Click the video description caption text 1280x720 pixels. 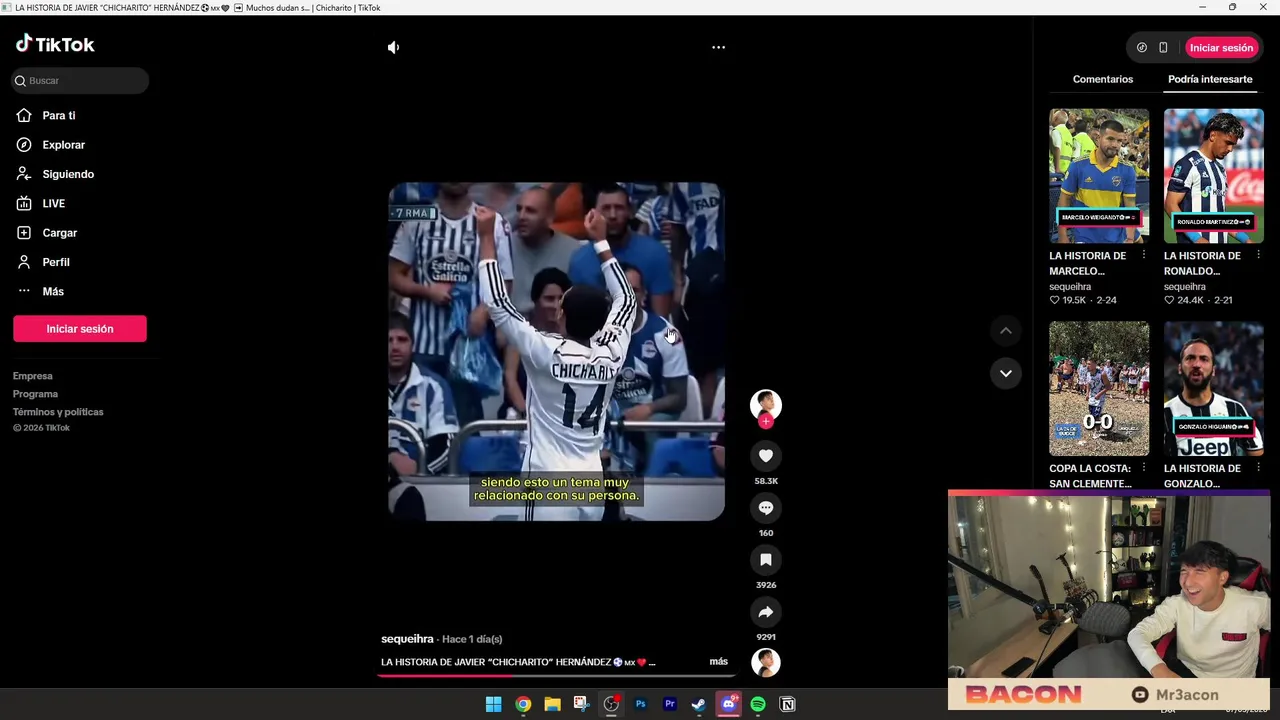(518, 662)
